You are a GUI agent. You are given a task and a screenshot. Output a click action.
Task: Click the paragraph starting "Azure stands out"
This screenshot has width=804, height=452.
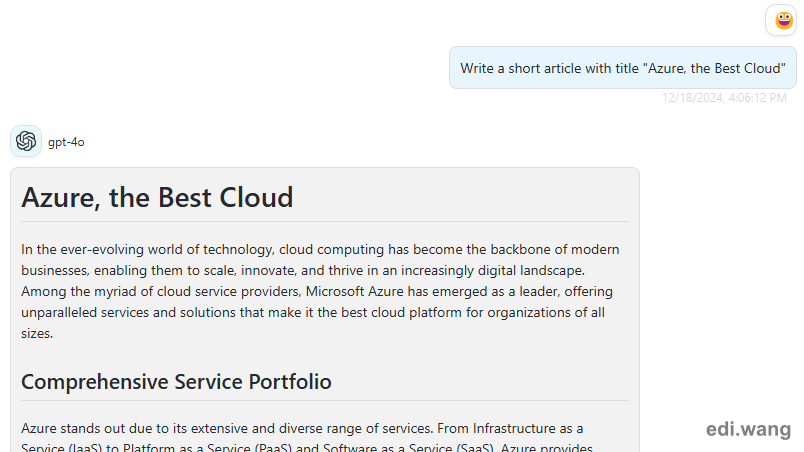click(307, 438)
